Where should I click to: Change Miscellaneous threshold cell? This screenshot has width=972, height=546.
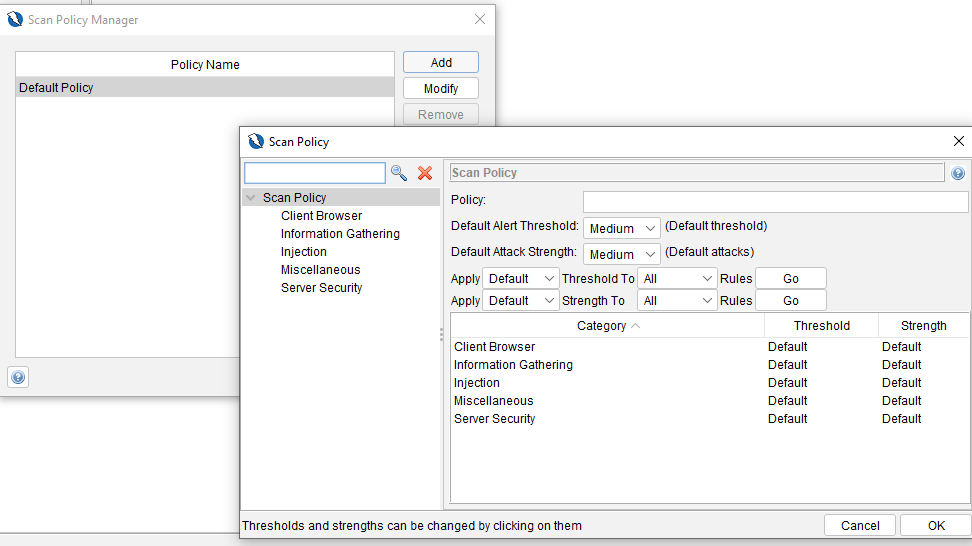point(821,400)
